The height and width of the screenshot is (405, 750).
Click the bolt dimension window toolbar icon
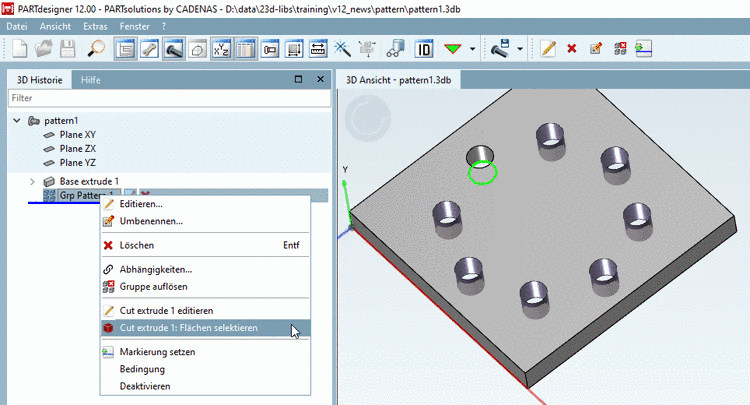pos(270,49)
